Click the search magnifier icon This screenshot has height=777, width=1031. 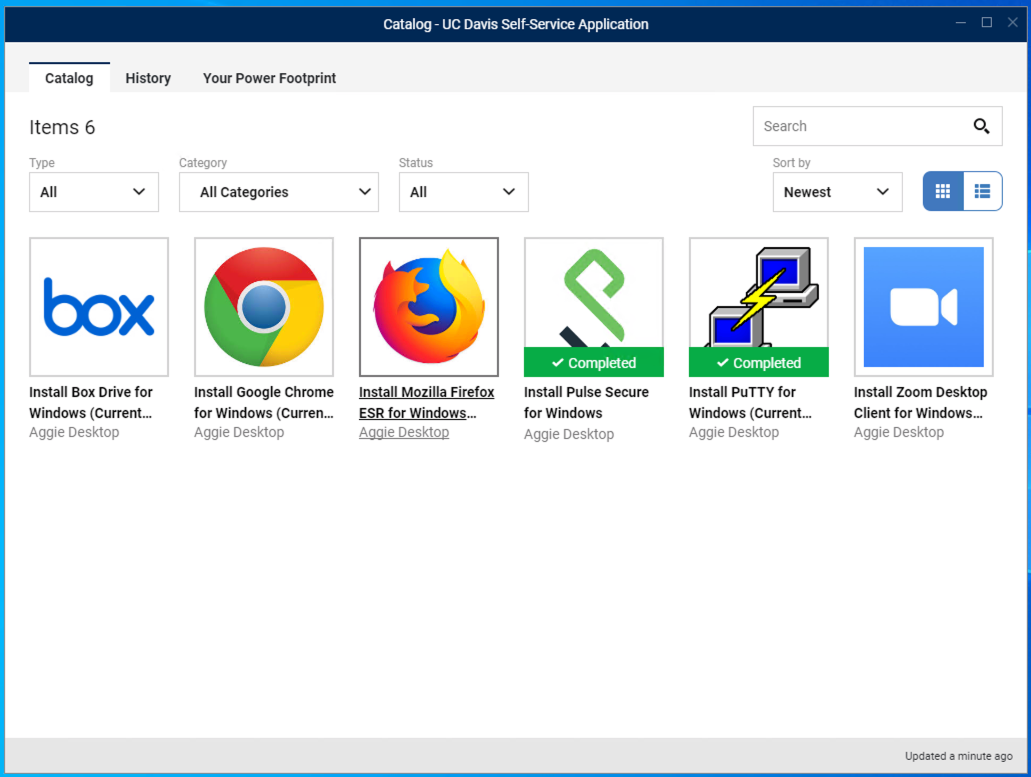(980, 126)
